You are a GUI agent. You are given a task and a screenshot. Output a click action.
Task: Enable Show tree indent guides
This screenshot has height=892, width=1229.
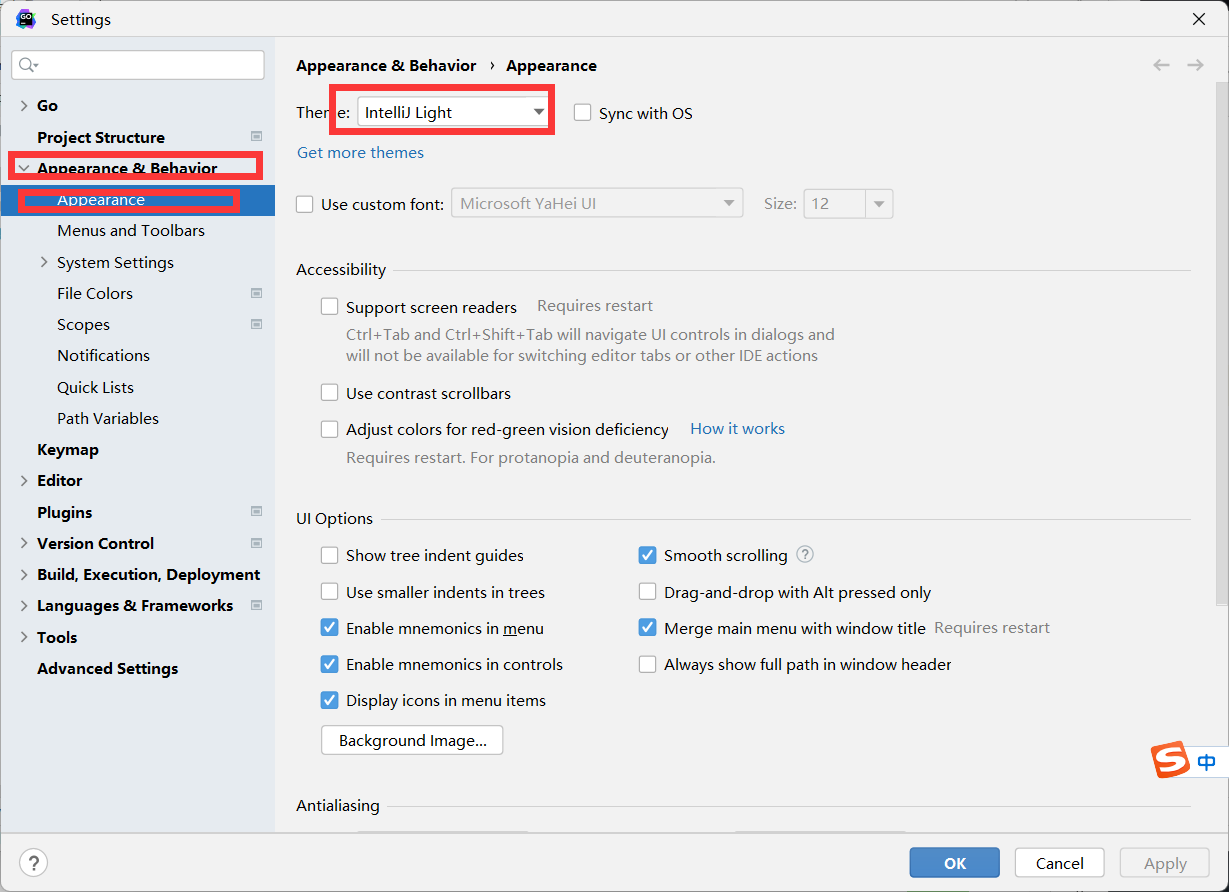[329, 555]
